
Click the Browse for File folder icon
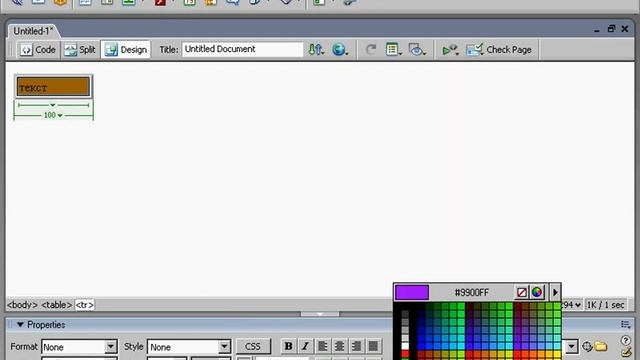click(600, 347)
